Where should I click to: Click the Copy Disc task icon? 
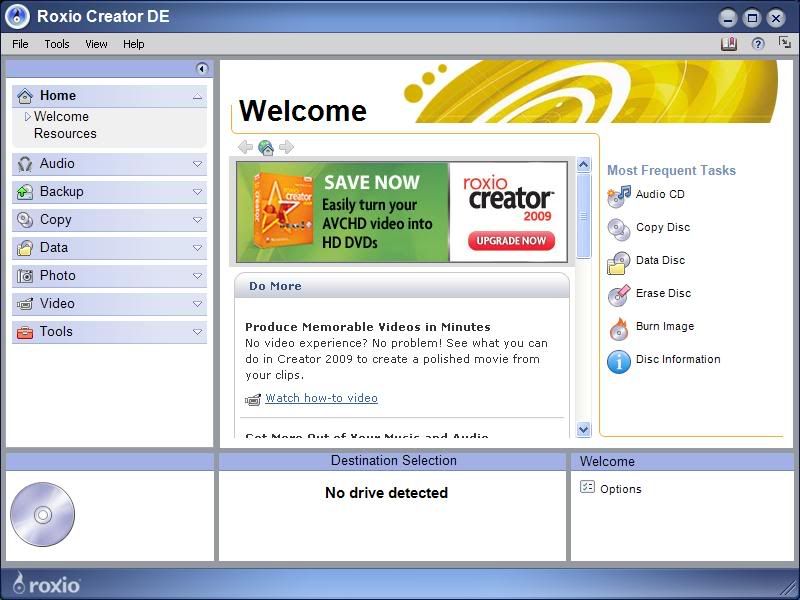tap(619, 230)
